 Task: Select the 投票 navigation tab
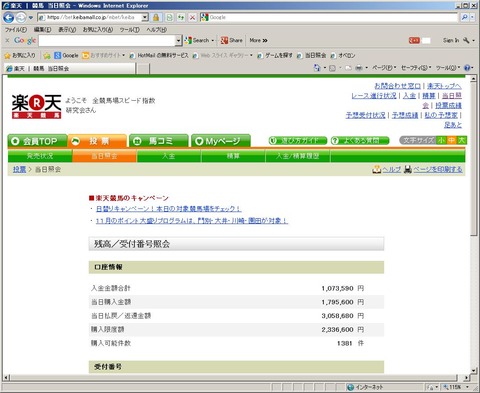click(x=97, y=141)
